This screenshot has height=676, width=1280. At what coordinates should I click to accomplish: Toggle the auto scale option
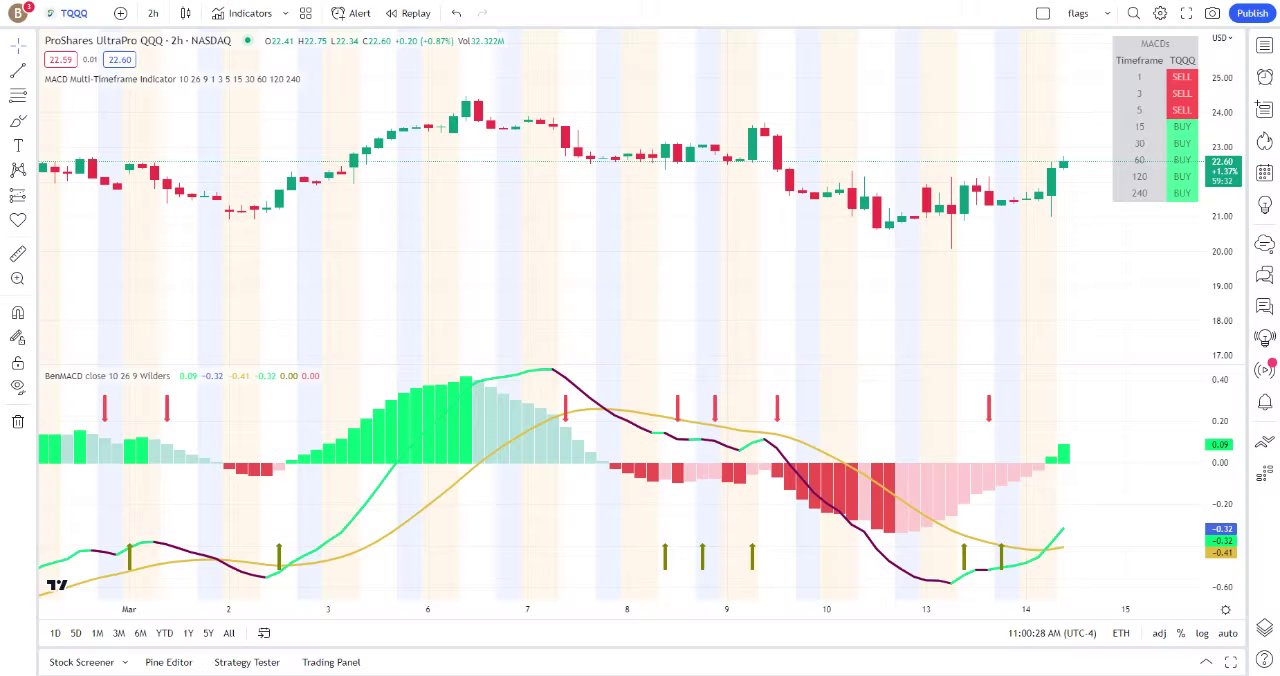point(1228,633)
